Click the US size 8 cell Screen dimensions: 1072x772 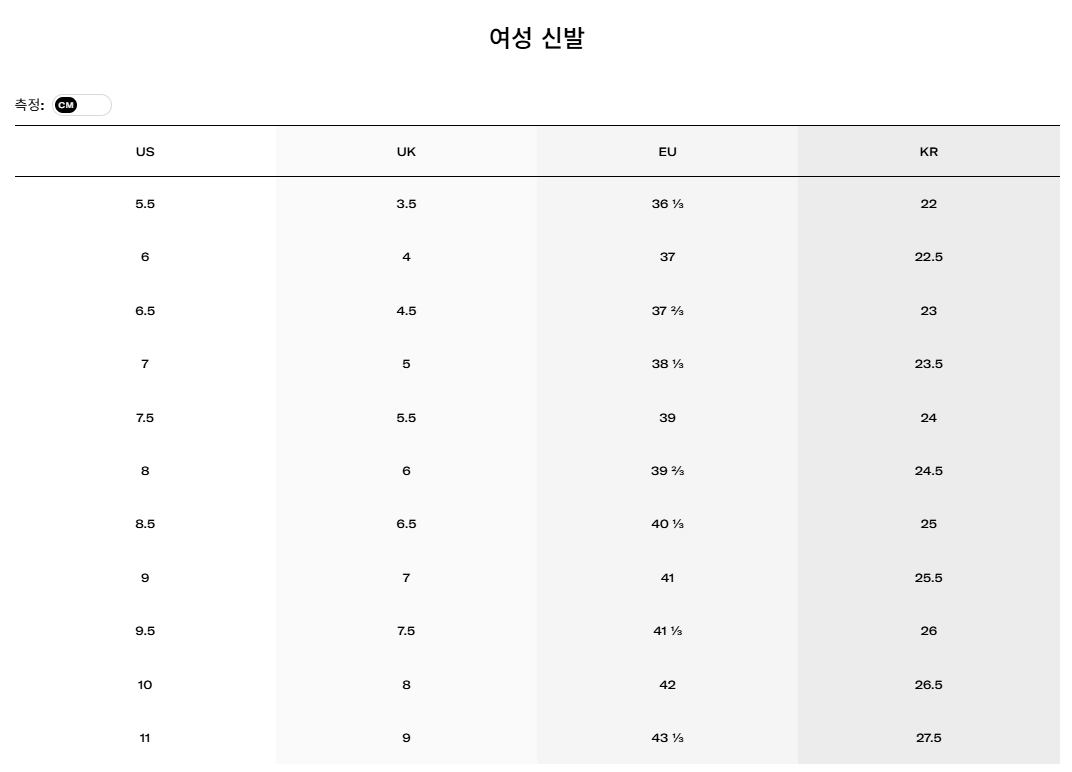(x=145, y=470)
